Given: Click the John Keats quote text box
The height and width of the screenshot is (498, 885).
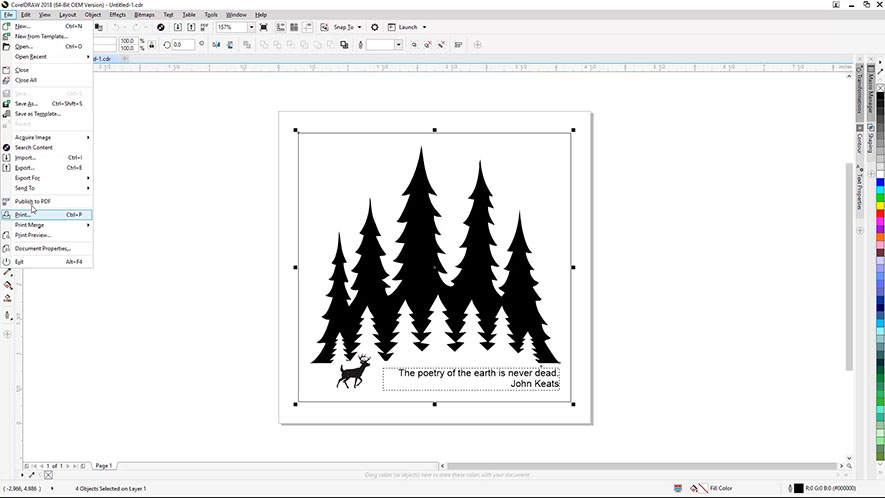Looking at the screenshot, I should click(x=472, y=378).
